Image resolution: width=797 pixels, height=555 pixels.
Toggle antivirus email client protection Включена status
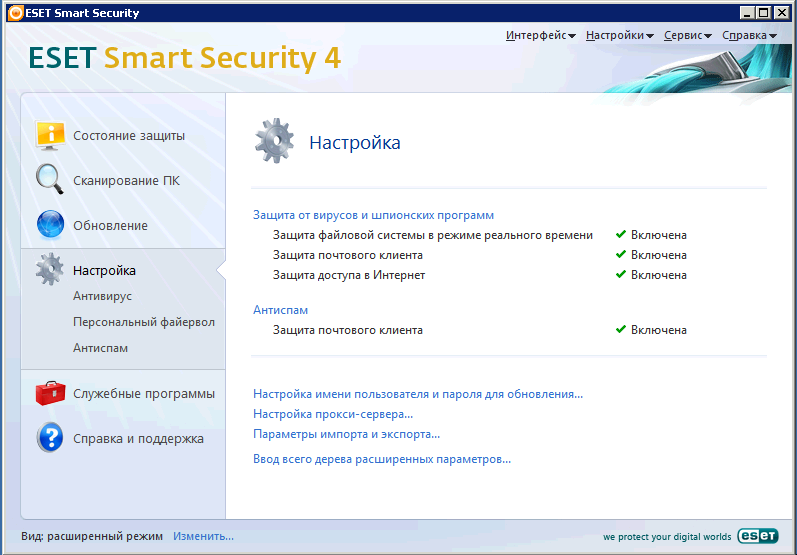(651, 255)
